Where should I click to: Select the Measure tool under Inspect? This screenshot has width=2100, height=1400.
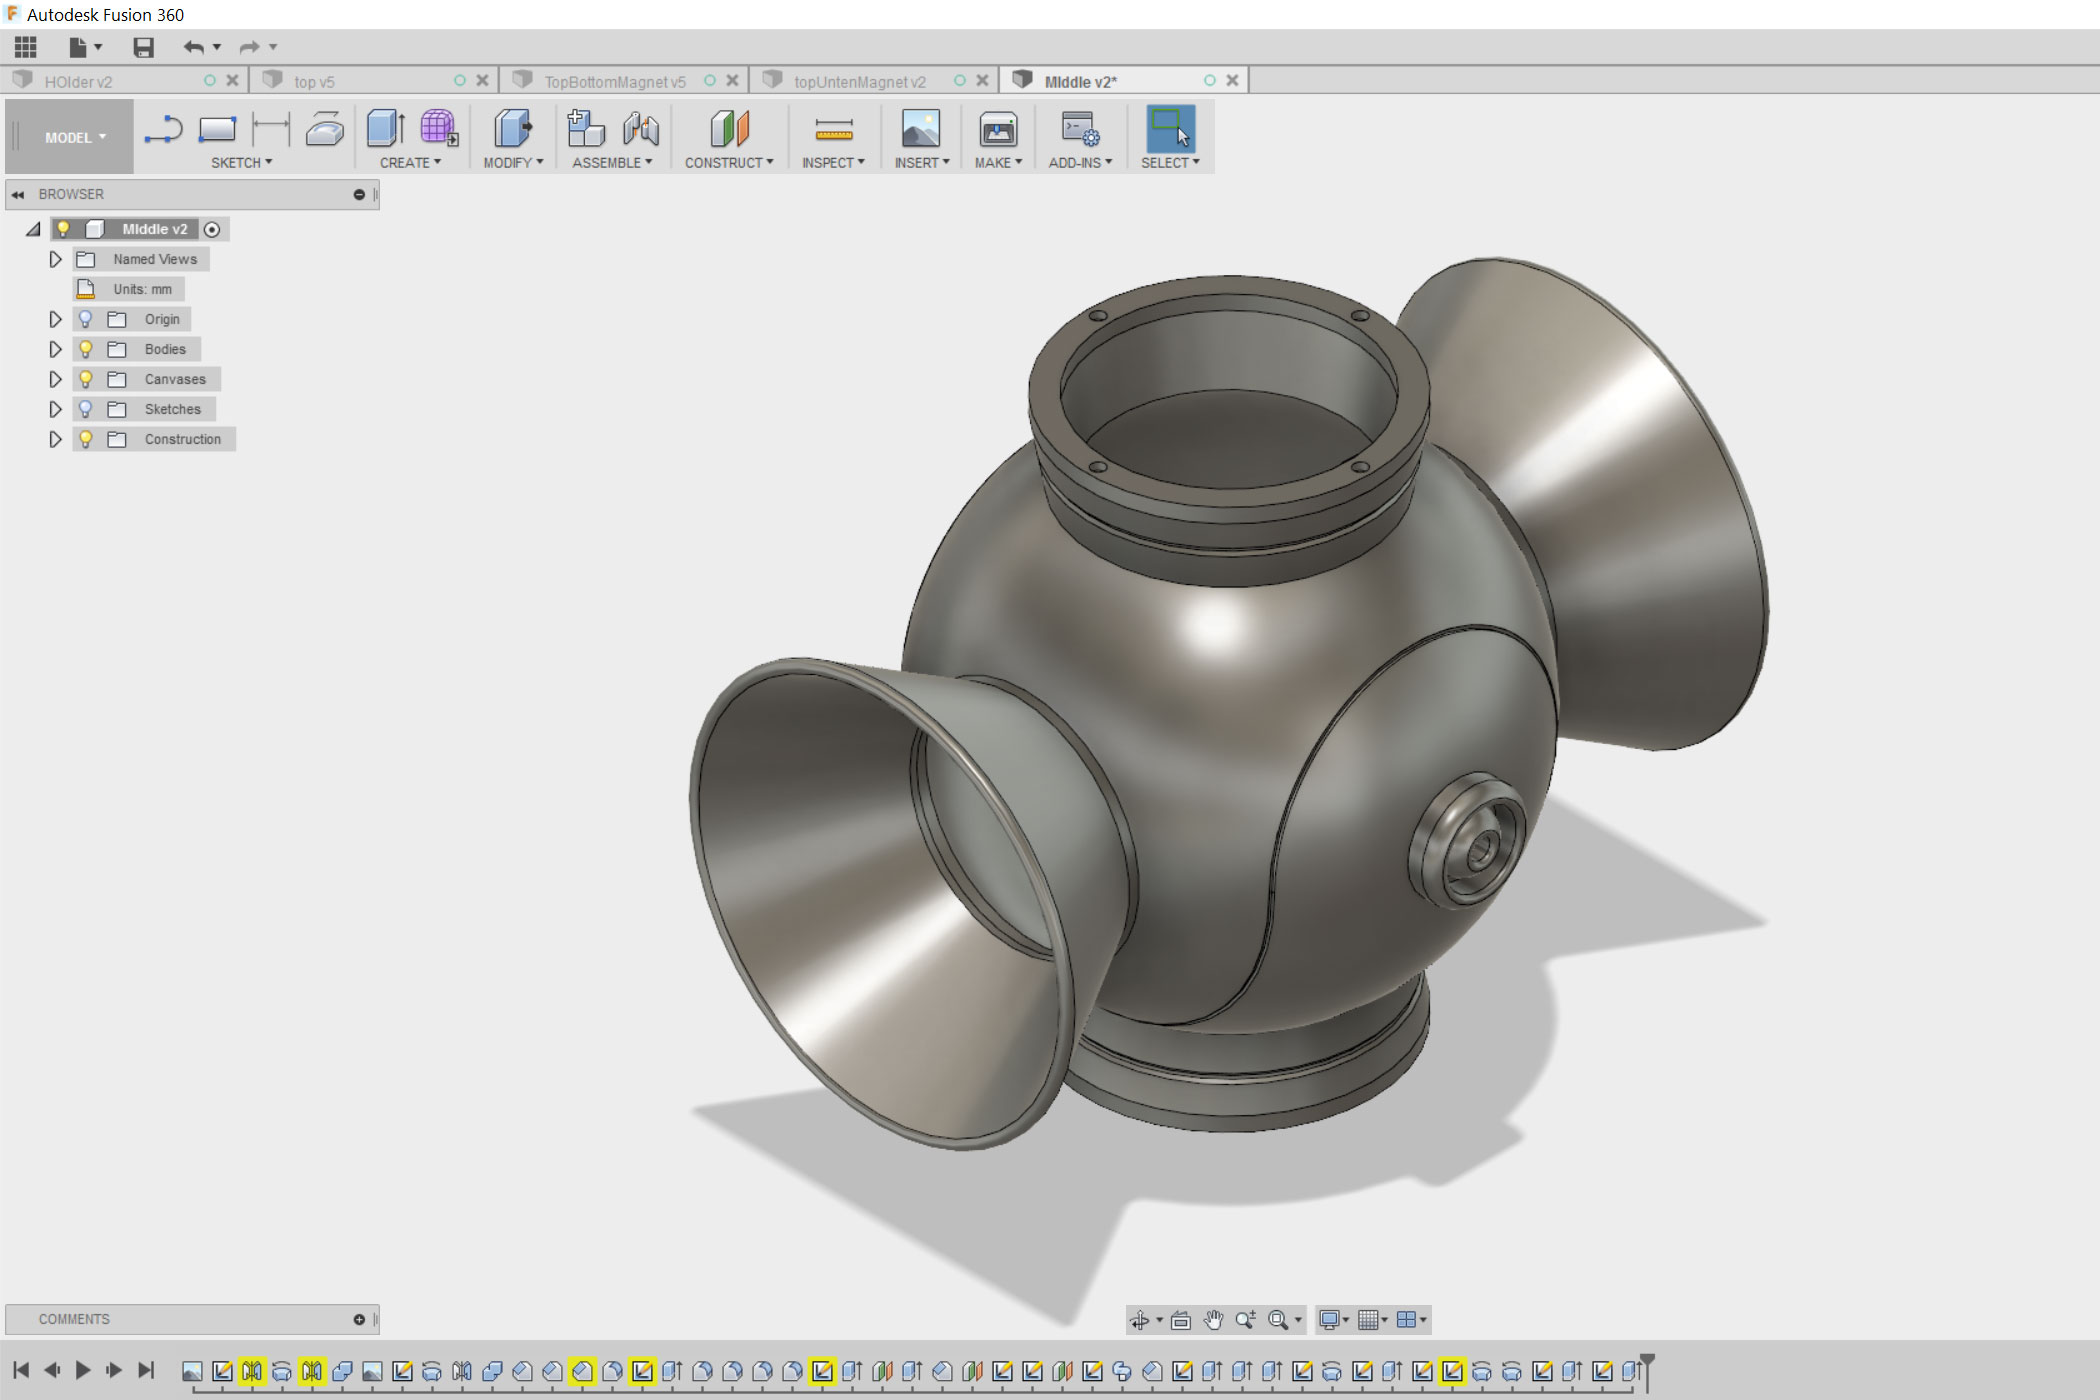coord(833,130)
